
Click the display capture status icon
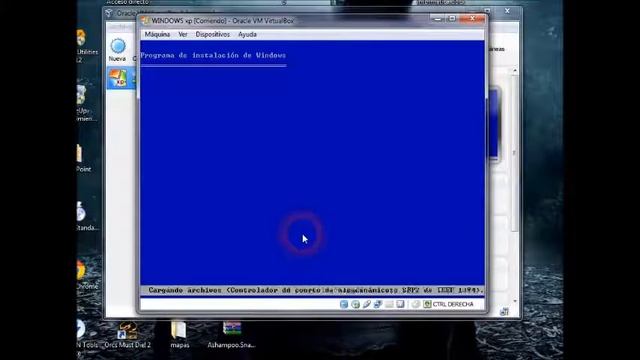400,304
